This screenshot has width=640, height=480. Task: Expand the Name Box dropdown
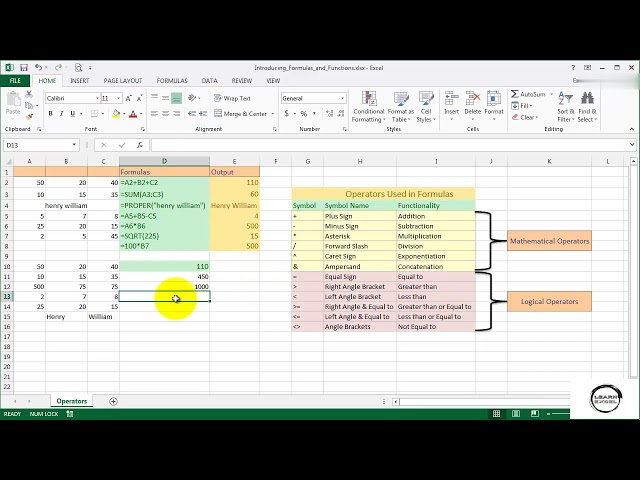pos(74,145)
